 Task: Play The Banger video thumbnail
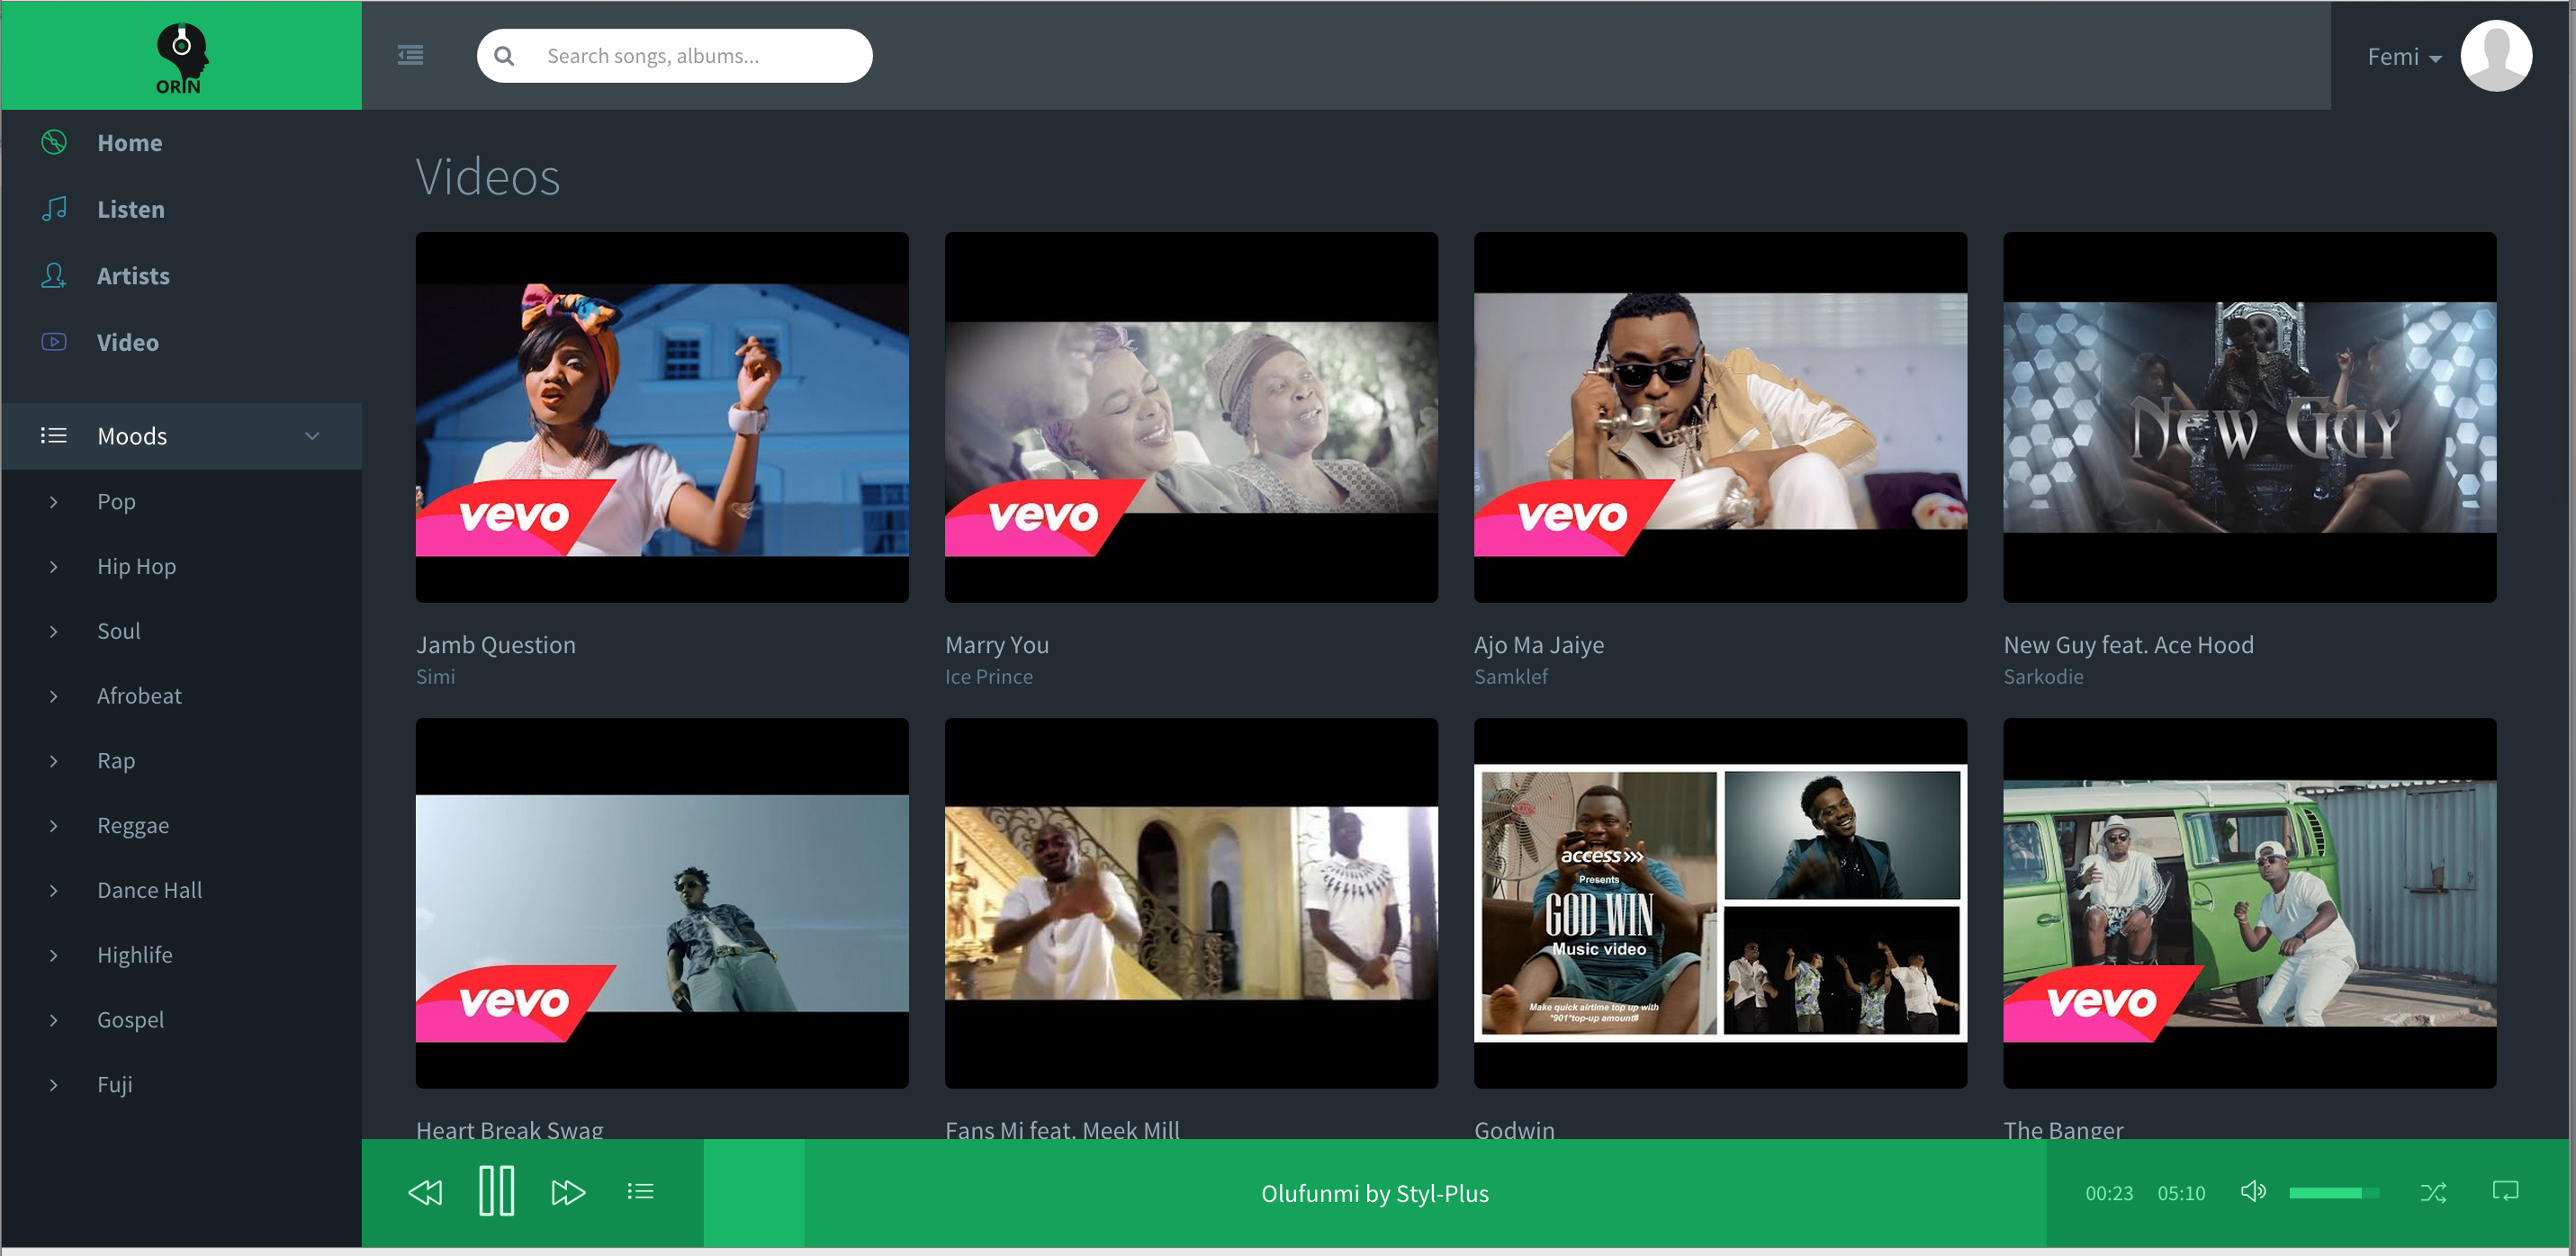pyautogui.click(x=2250, y=903)
